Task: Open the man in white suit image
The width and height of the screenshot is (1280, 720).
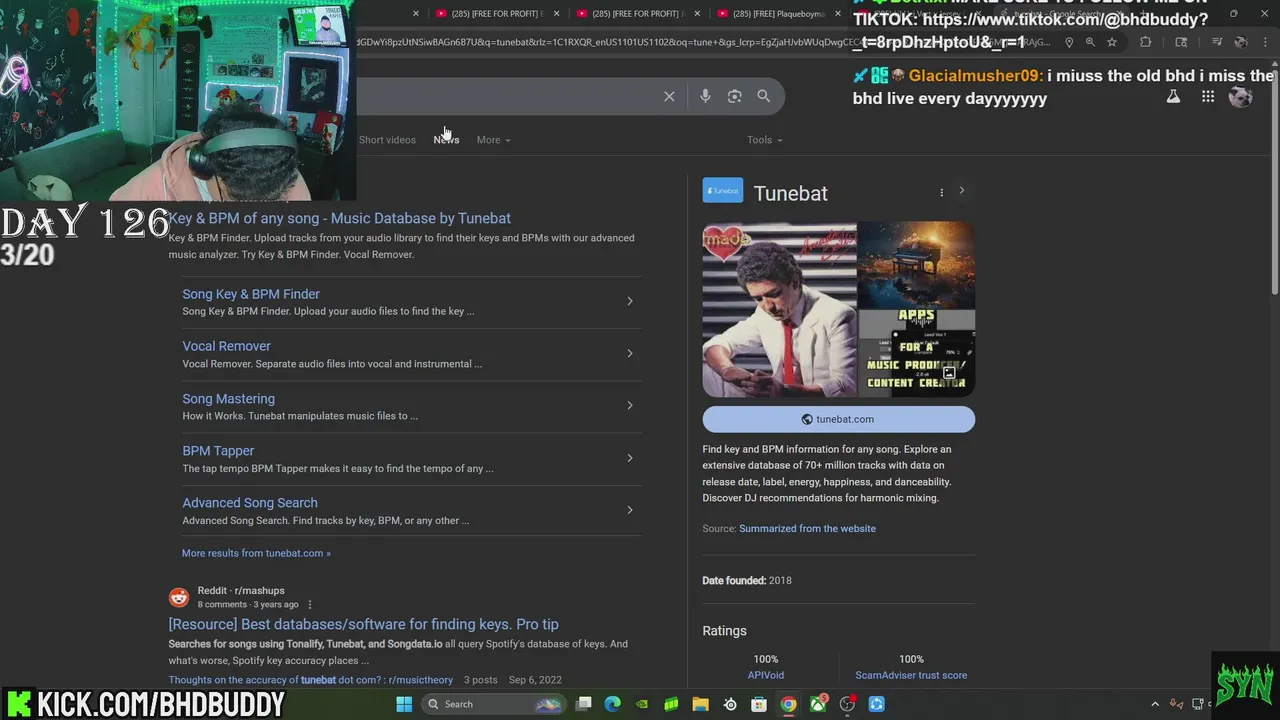Action: tap(779, 310)
